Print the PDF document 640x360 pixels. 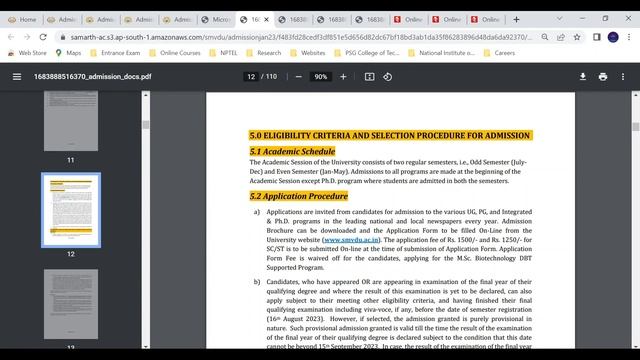click(603, 77)
